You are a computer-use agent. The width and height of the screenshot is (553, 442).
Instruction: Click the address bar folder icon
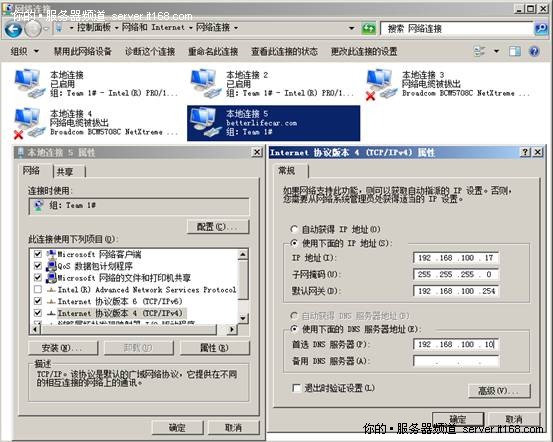pyautogui.click(x=59, y=27)
